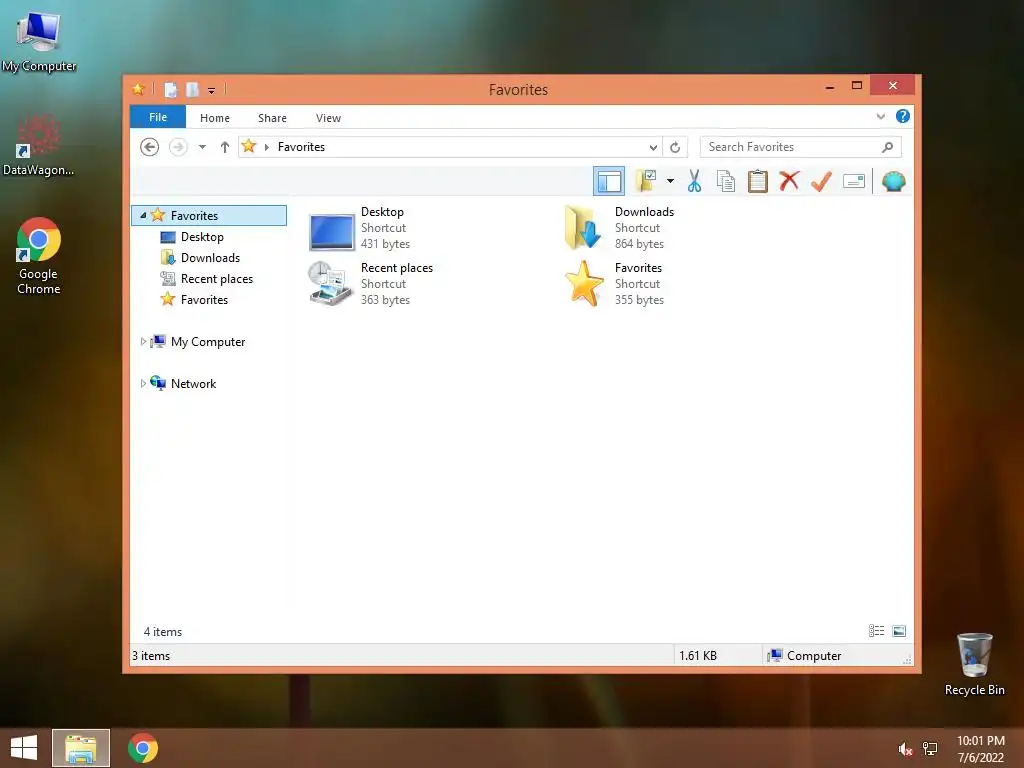Click the breadcrumb arrow before Favorites
Screen dimensions: 1024x768
[x=266, y=147]
